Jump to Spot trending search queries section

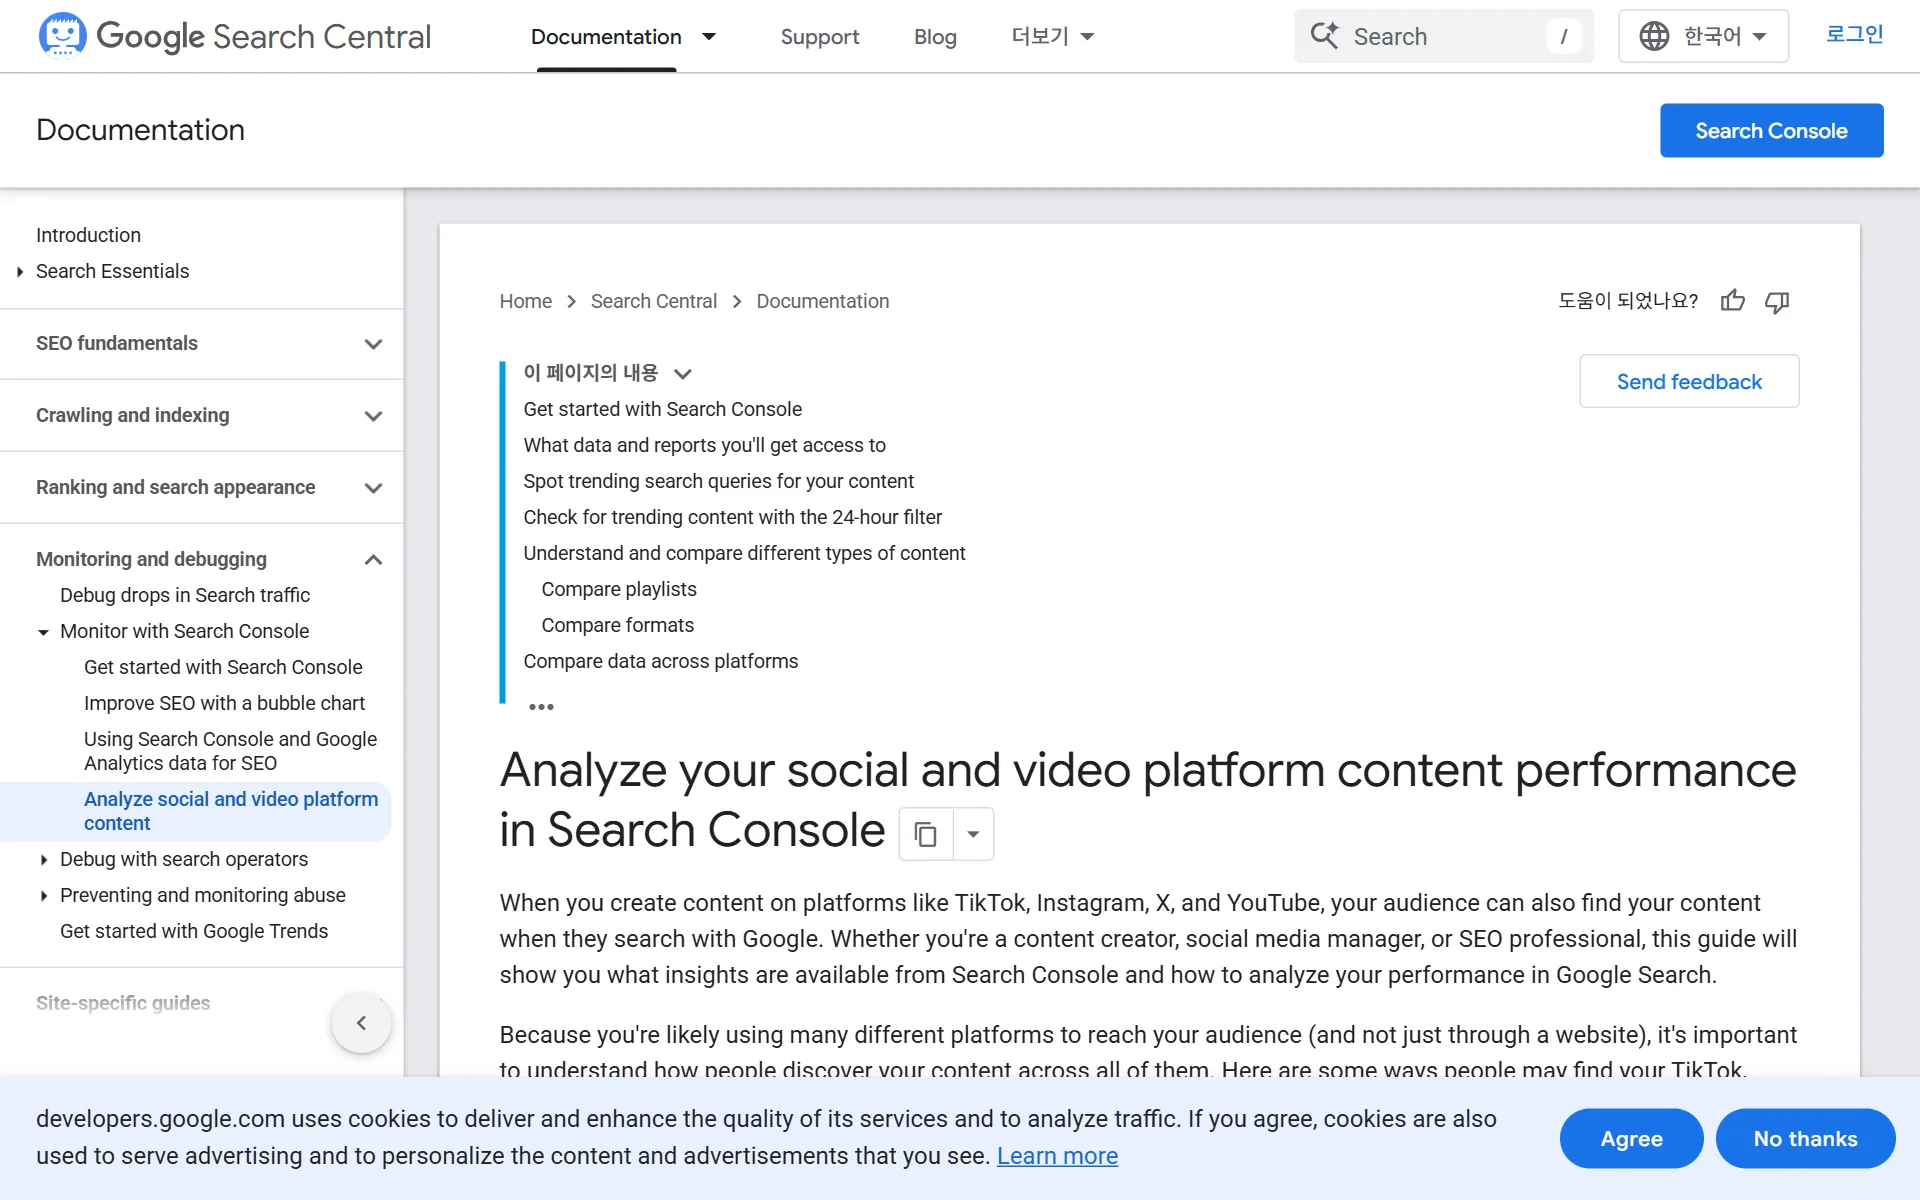tap(718, 481)
